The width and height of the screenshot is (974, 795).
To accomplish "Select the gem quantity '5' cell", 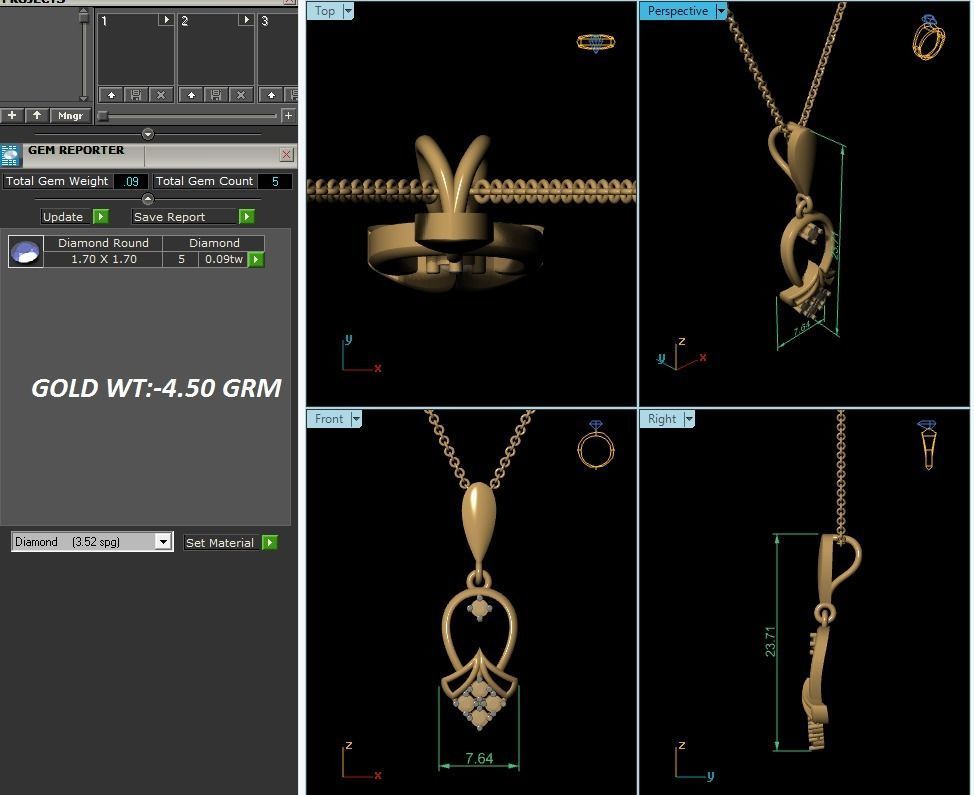I will click(181, 259).
